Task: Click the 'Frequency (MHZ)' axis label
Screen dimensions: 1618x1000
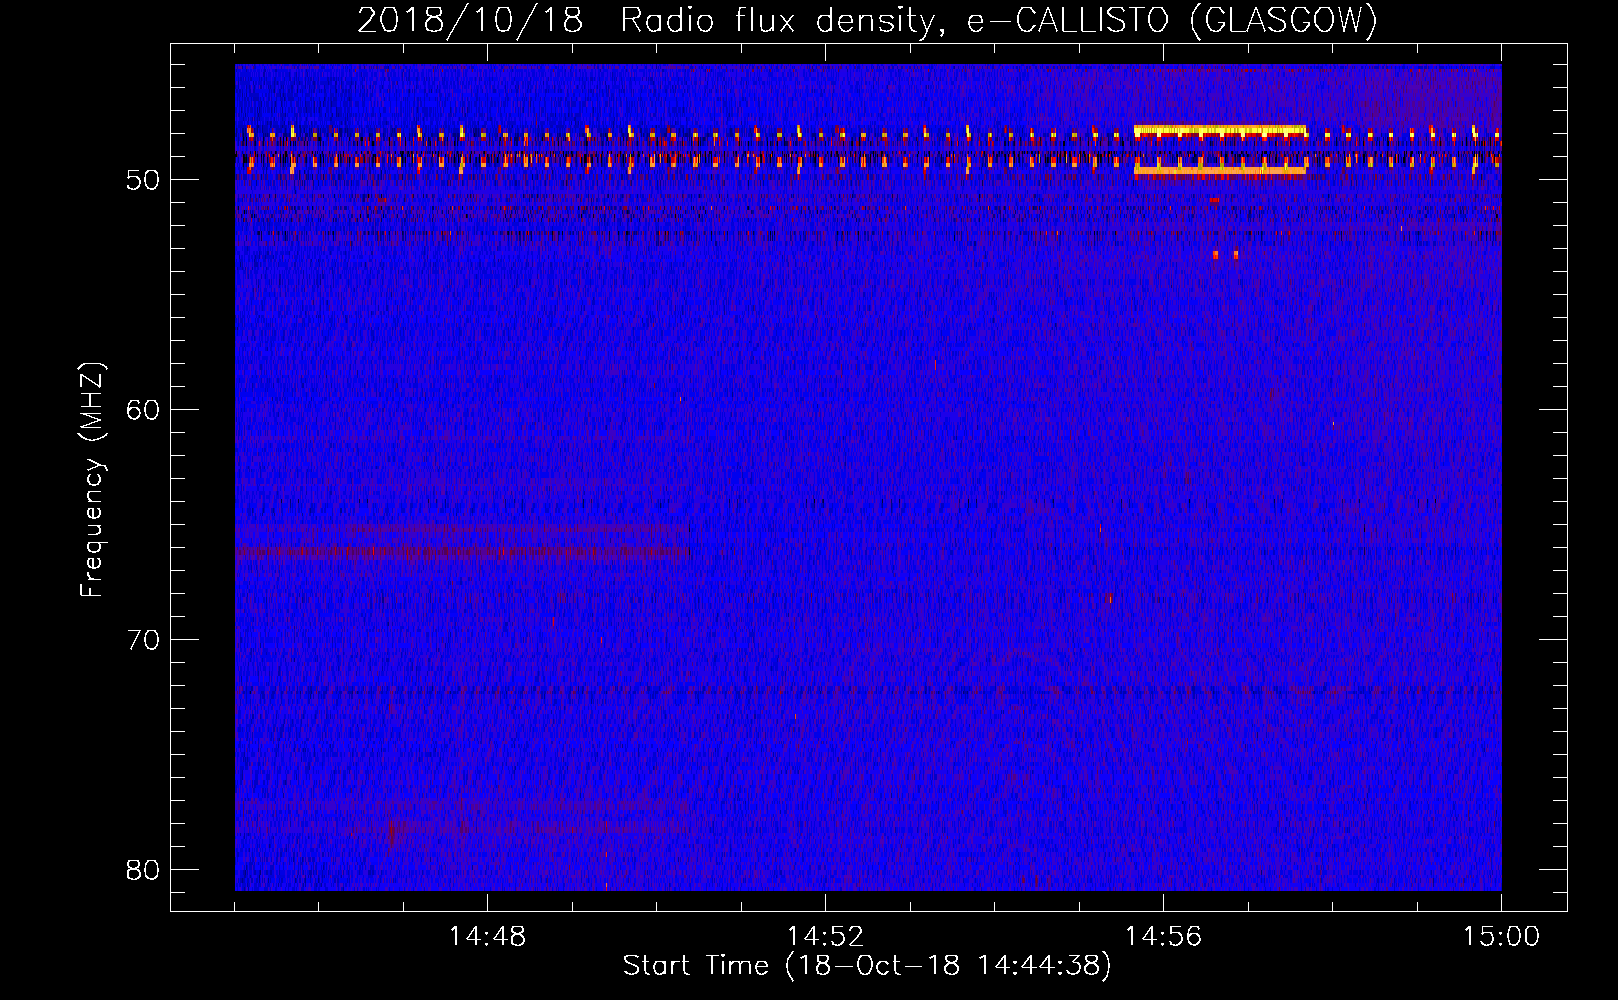Action: 92,480
